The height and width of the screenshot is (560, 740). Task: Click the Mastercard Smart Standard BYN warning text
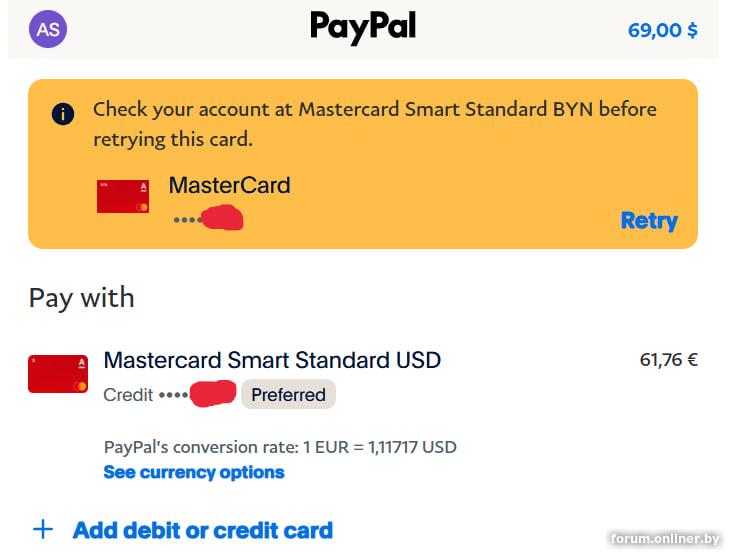[x=374, y=123]
